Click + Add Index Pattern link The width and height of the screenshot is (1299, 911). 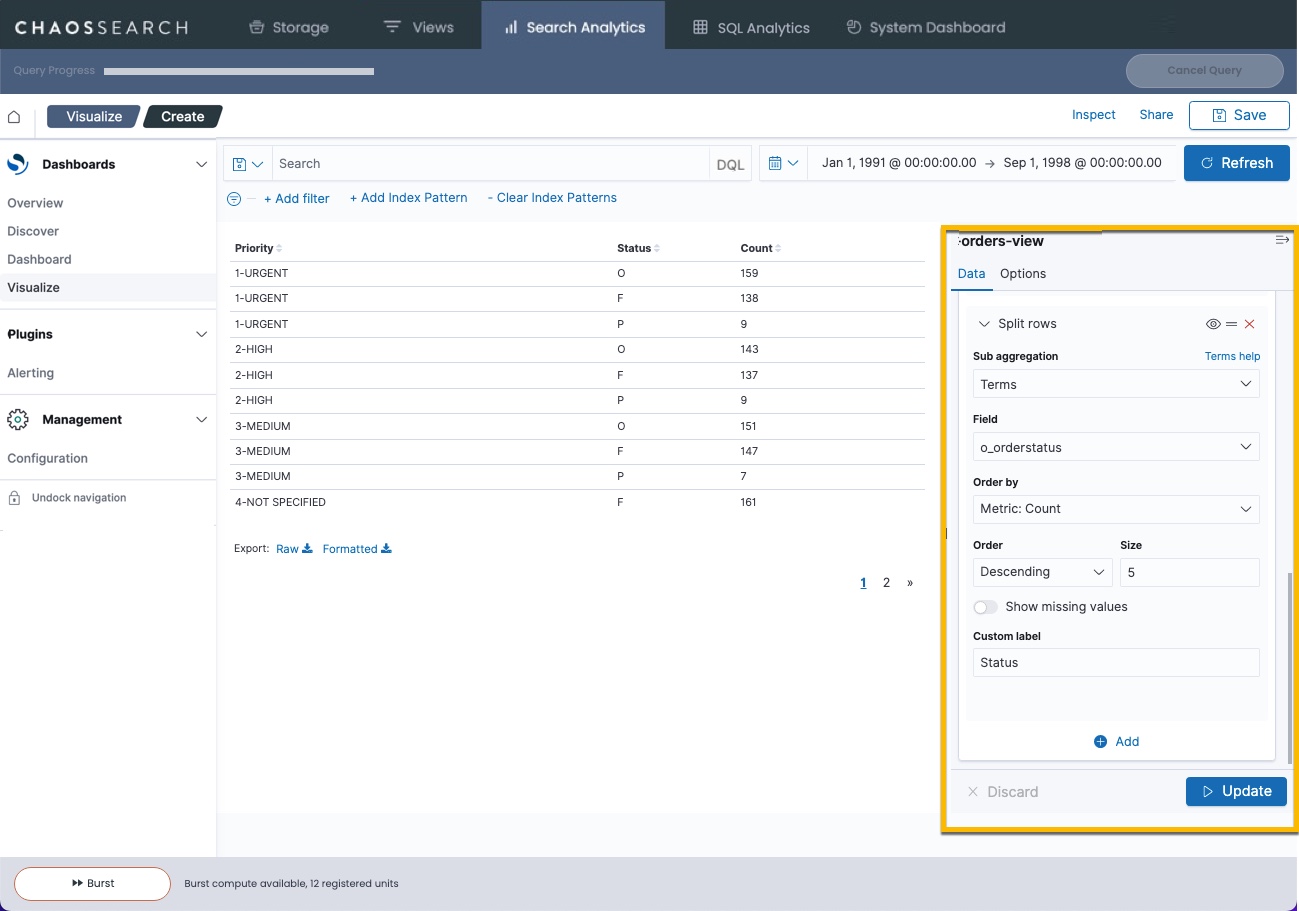[x=408, y=198]
